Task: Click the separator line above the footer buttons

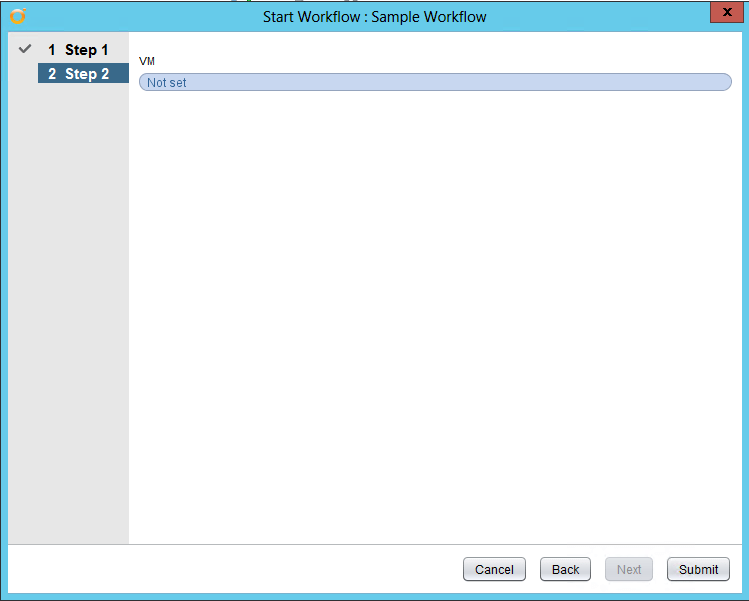Action: coord(374,544)
